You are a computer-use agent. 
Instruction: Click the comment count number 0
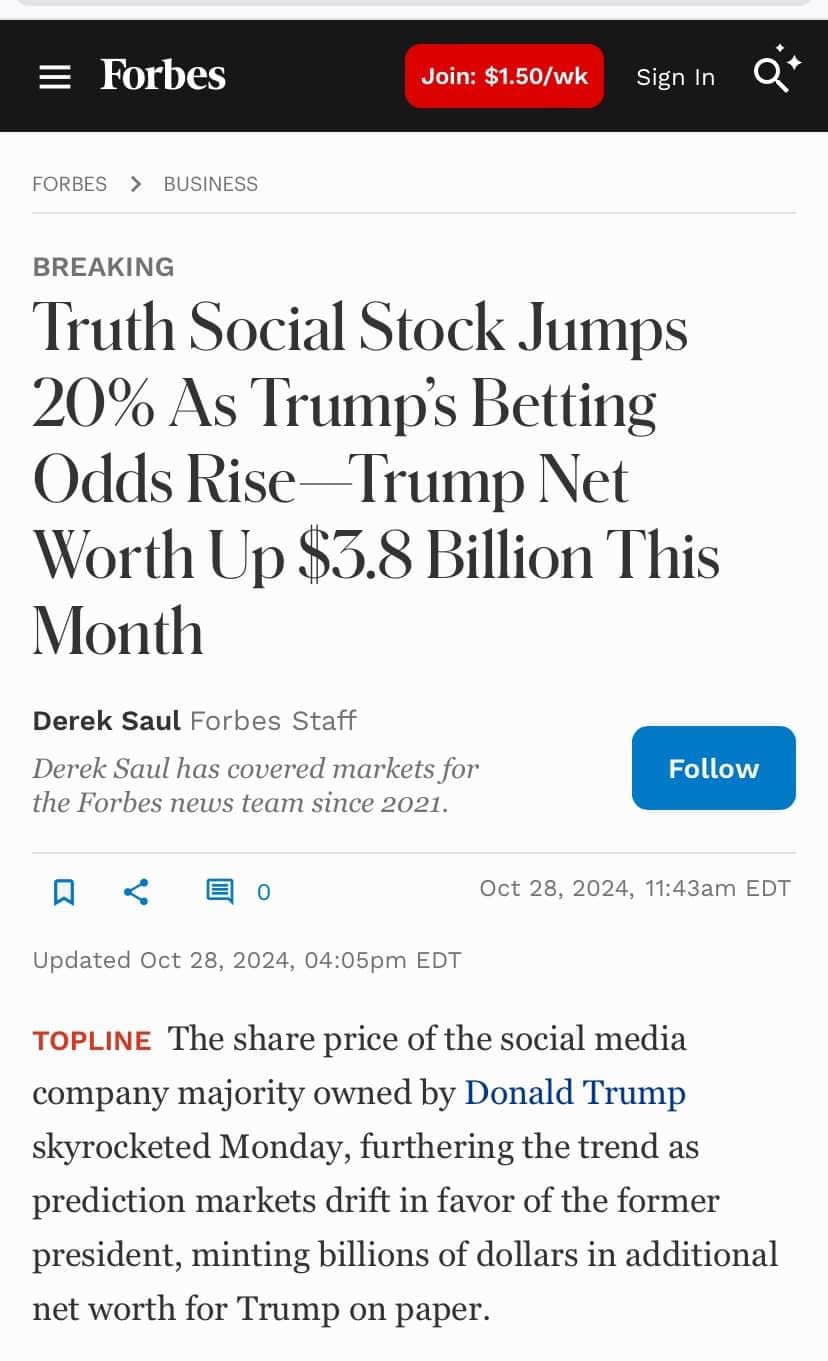point(264,892)
